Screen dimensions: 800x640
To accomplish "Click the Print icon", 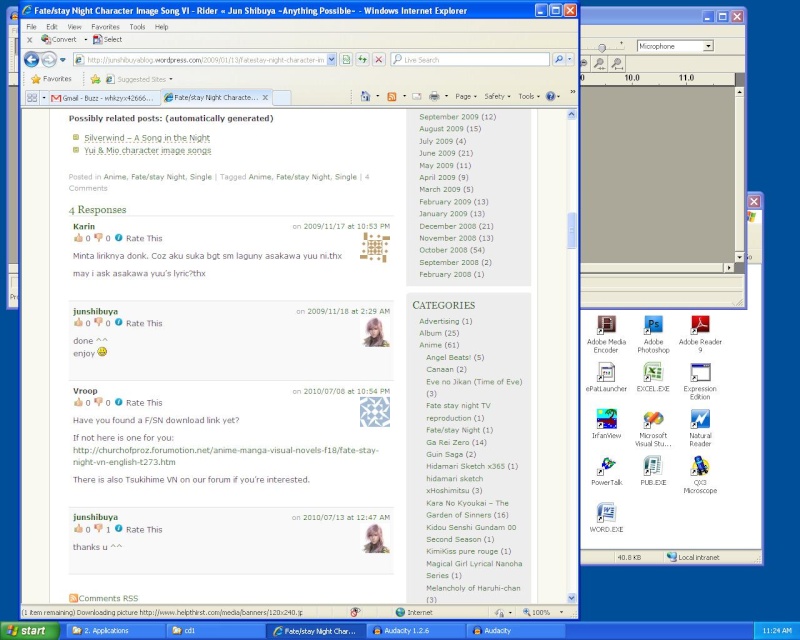I will point(434,96).
